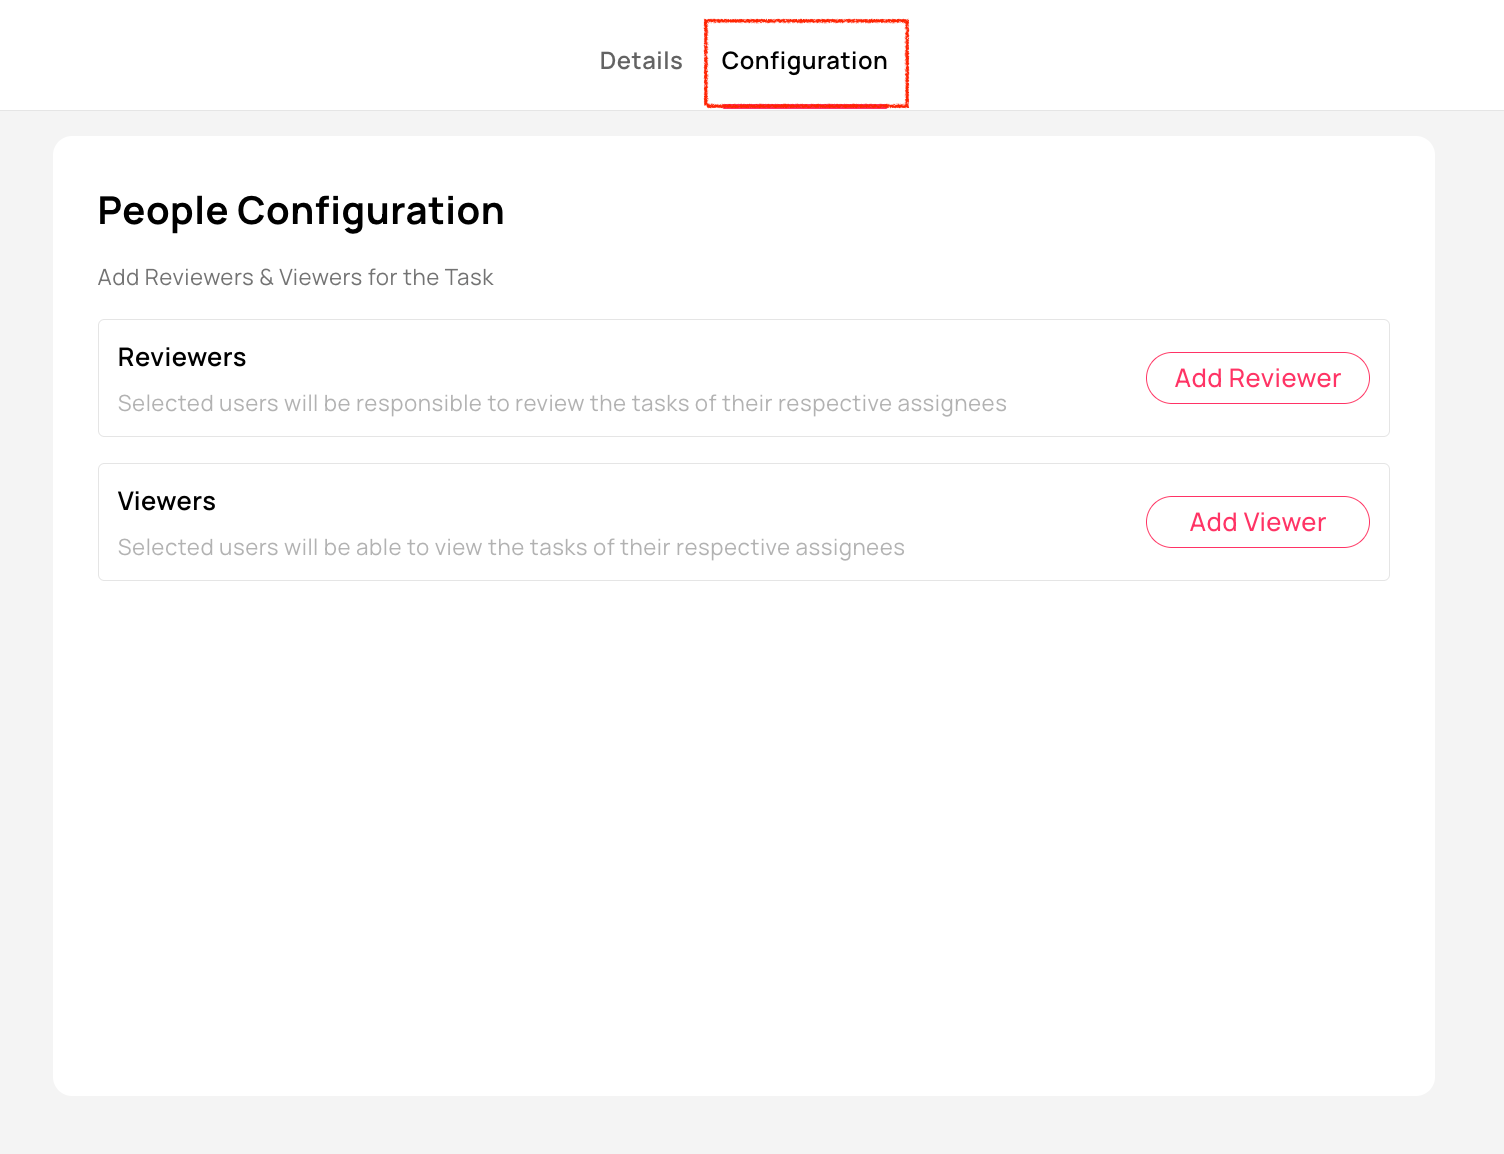Image resolution: width=1504 pixels, height=1154 pixels.
Task: Click the red underline beneath Configuration tab
Action: point(804,105)
